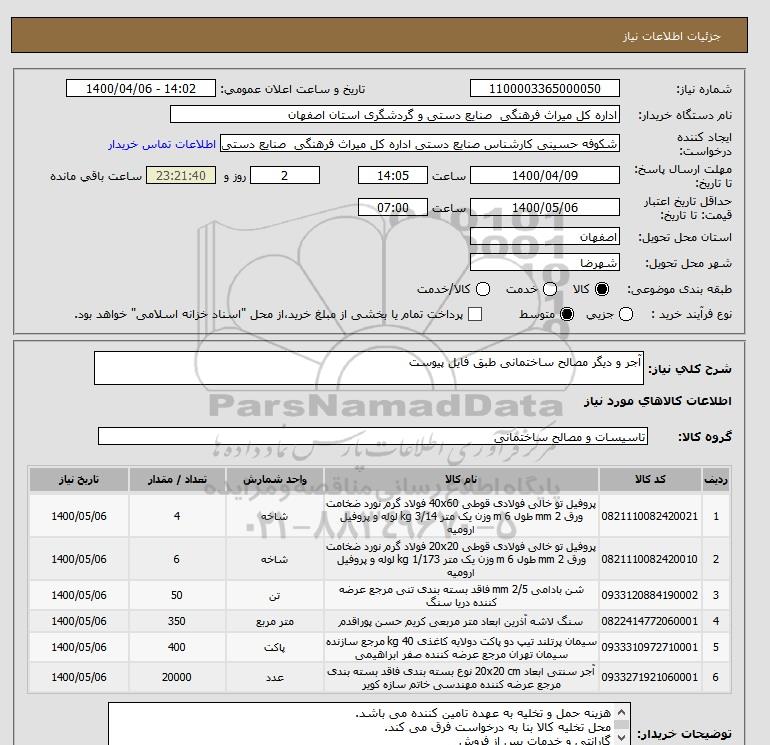Click the remaining days field showing 2
The width and height of the screenshot is (770, 745).
click(x=285, y=175)
